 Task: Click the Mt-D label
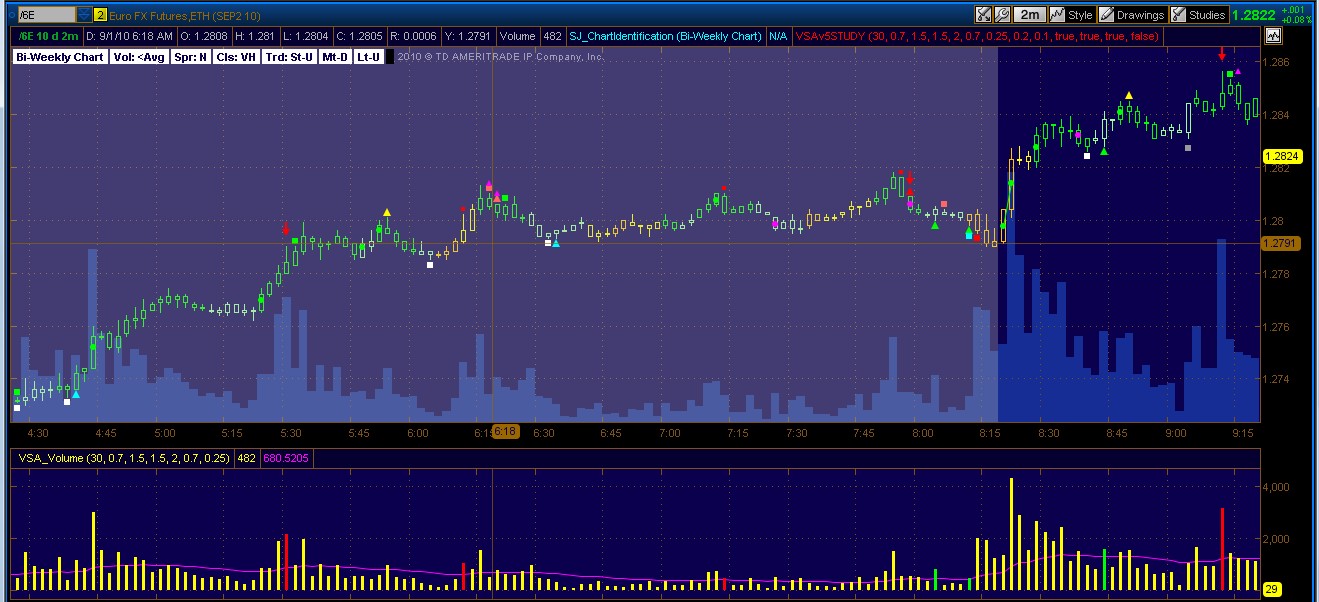pyautogui.click(x=335, y=57)
